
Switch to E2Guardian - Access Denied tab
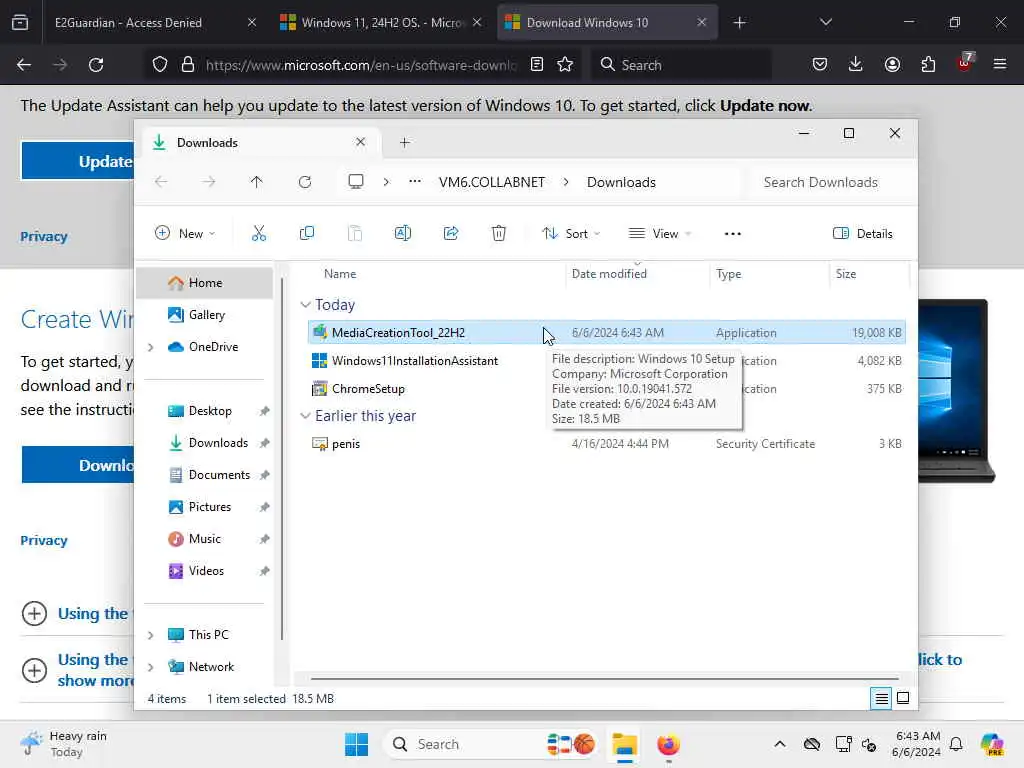154,23
